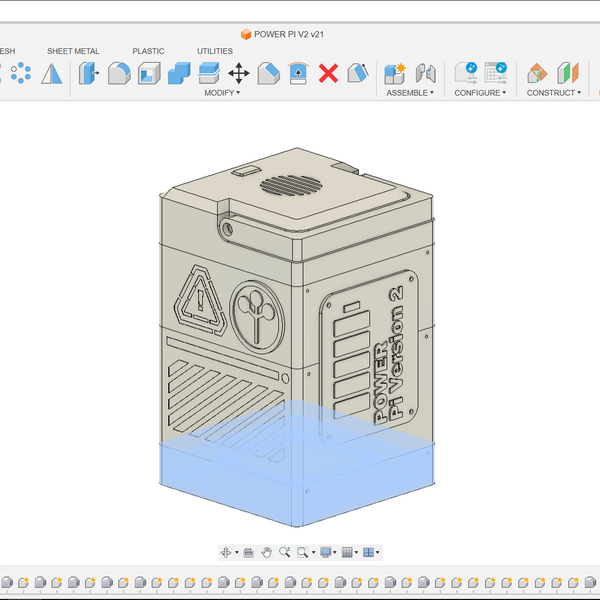600x600 pixels.
Task: Click the Orbit navigation tool
Action: 226,552
